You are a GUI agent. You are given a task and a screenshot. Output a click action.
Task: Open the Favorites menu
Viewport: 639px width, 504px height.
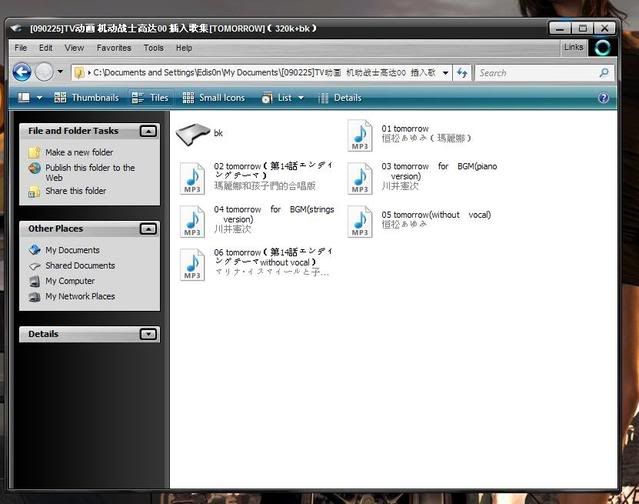(x=113, y=47)
